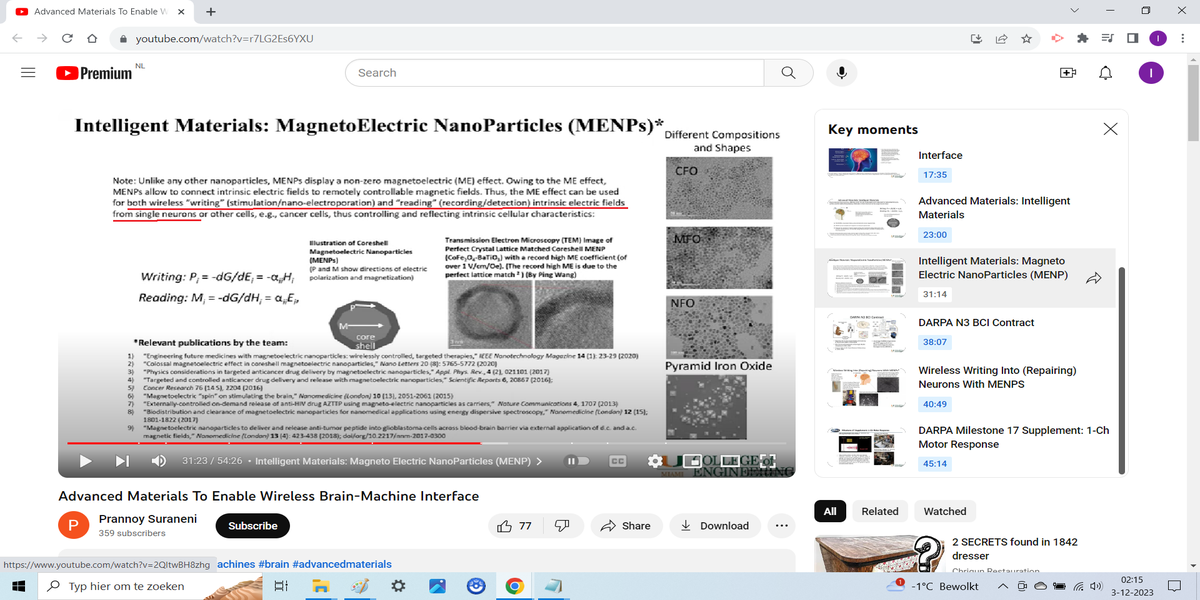
Task: Open the Create video icon
Action: (x=1068, y=73)
